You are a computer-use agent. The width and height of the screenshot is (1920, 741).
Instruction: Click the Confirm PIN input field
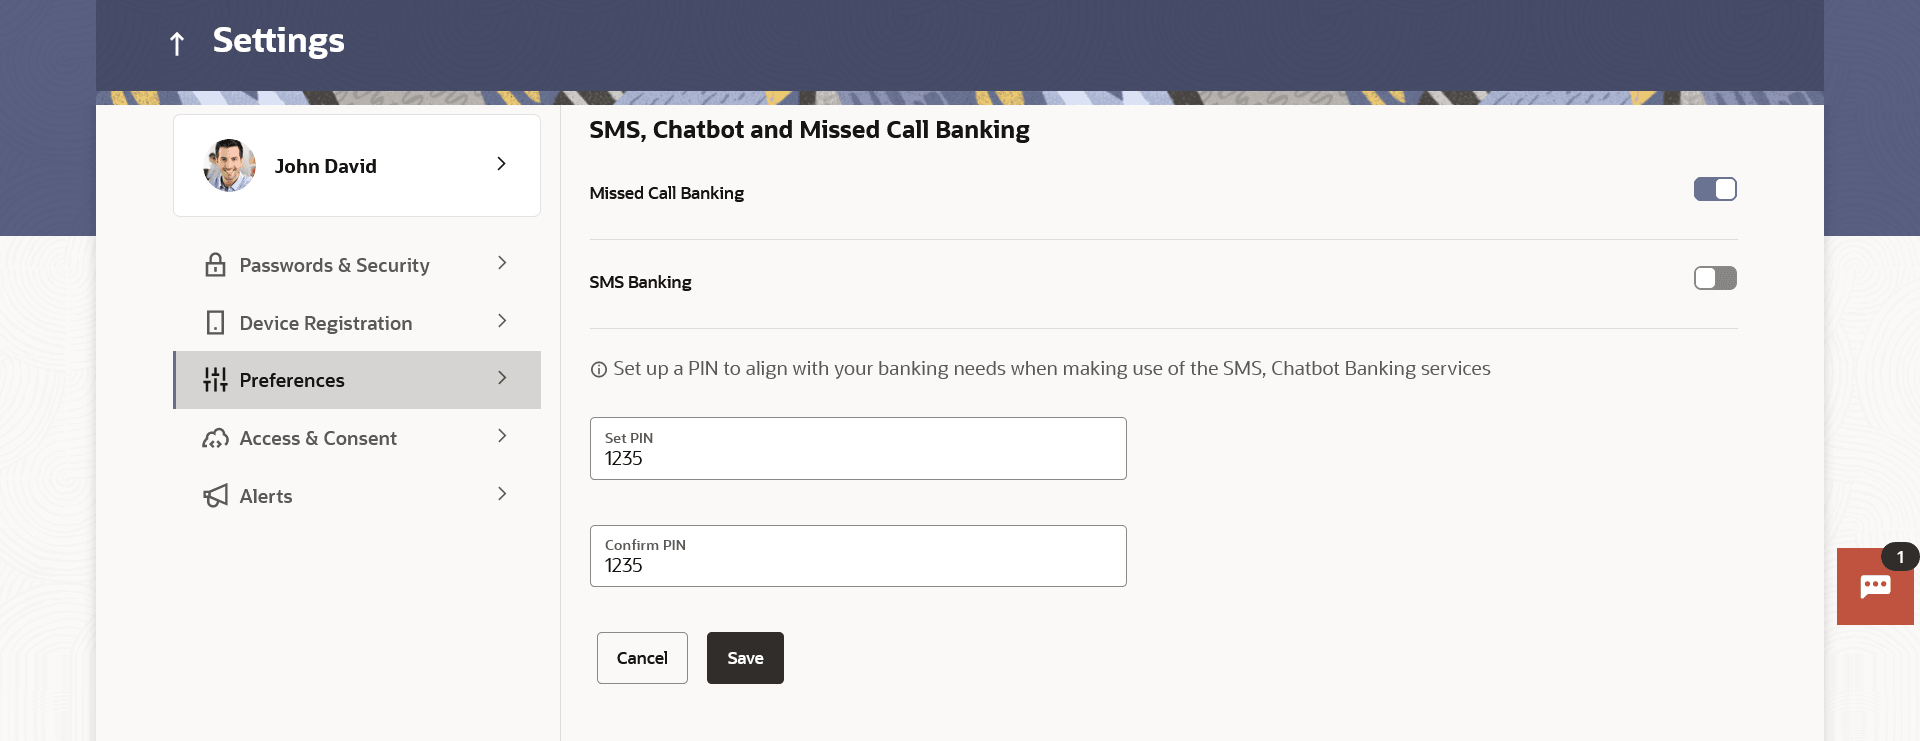(x=858, y=556)
